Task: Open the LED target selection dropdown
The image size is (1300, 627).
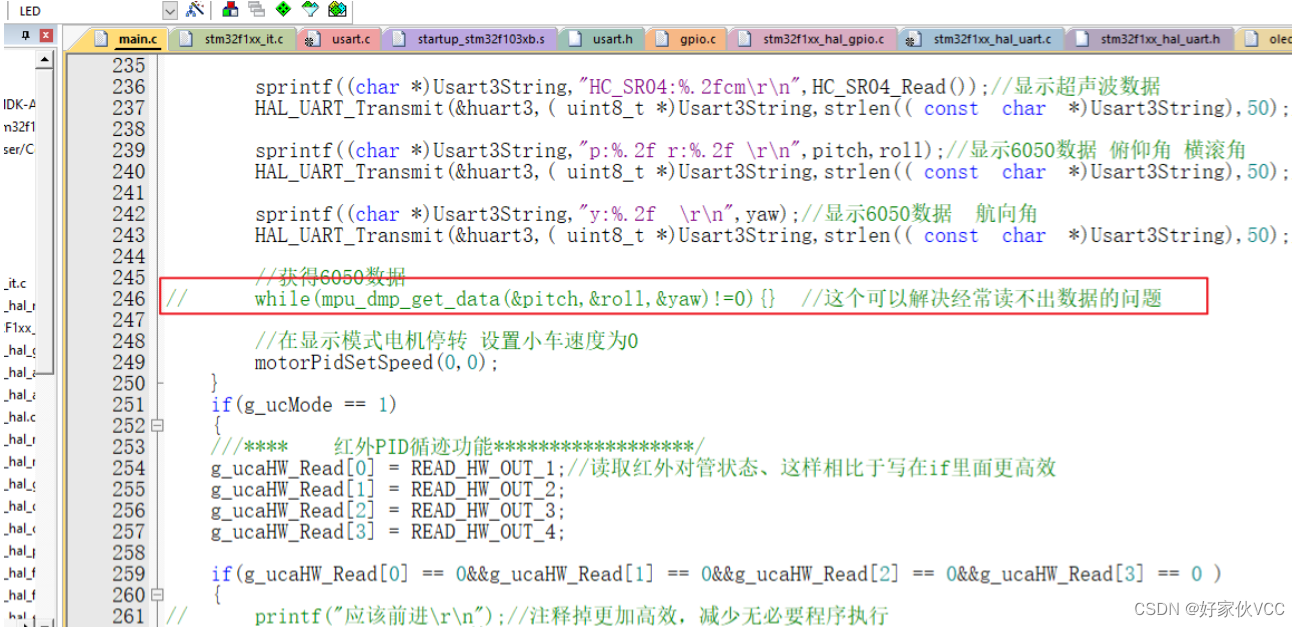Action: [x=169, y=10]
